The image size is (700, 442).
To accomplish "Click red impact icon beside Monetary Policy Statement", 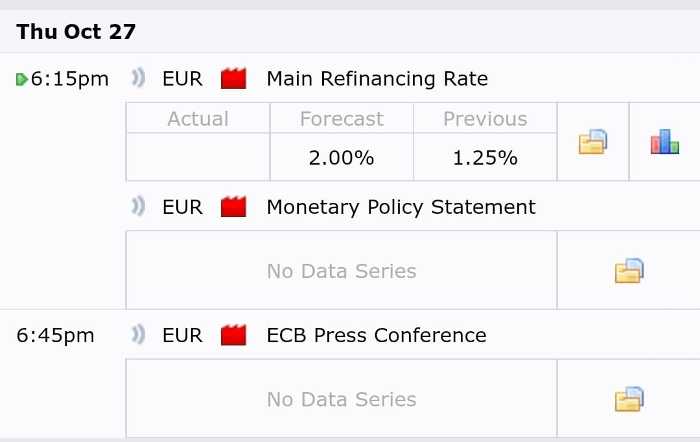I will [233, 207].
